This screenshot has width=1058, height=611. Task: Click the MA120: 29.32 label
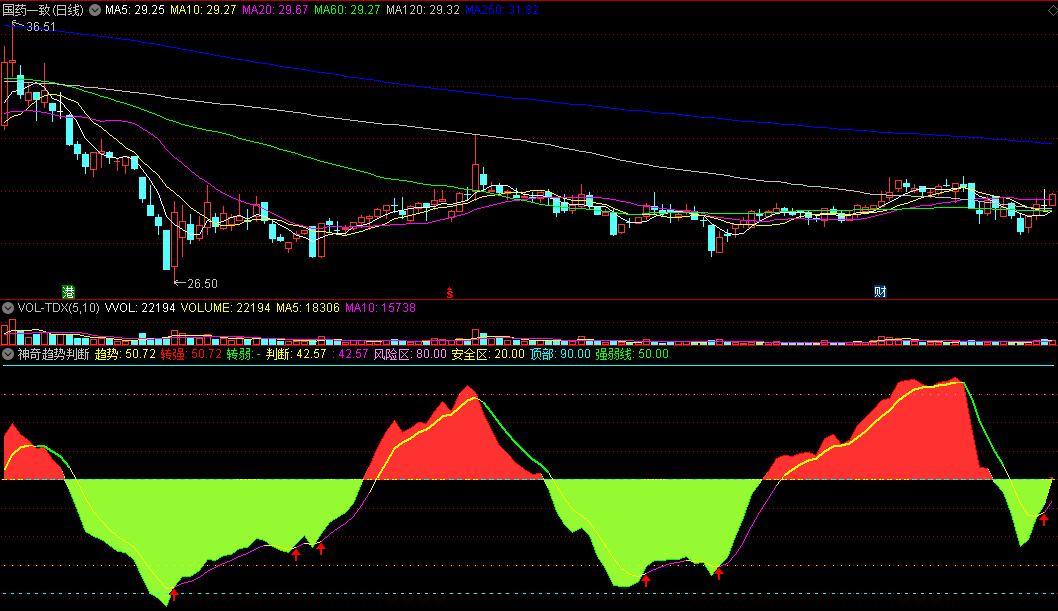click(x=422, y=10)
